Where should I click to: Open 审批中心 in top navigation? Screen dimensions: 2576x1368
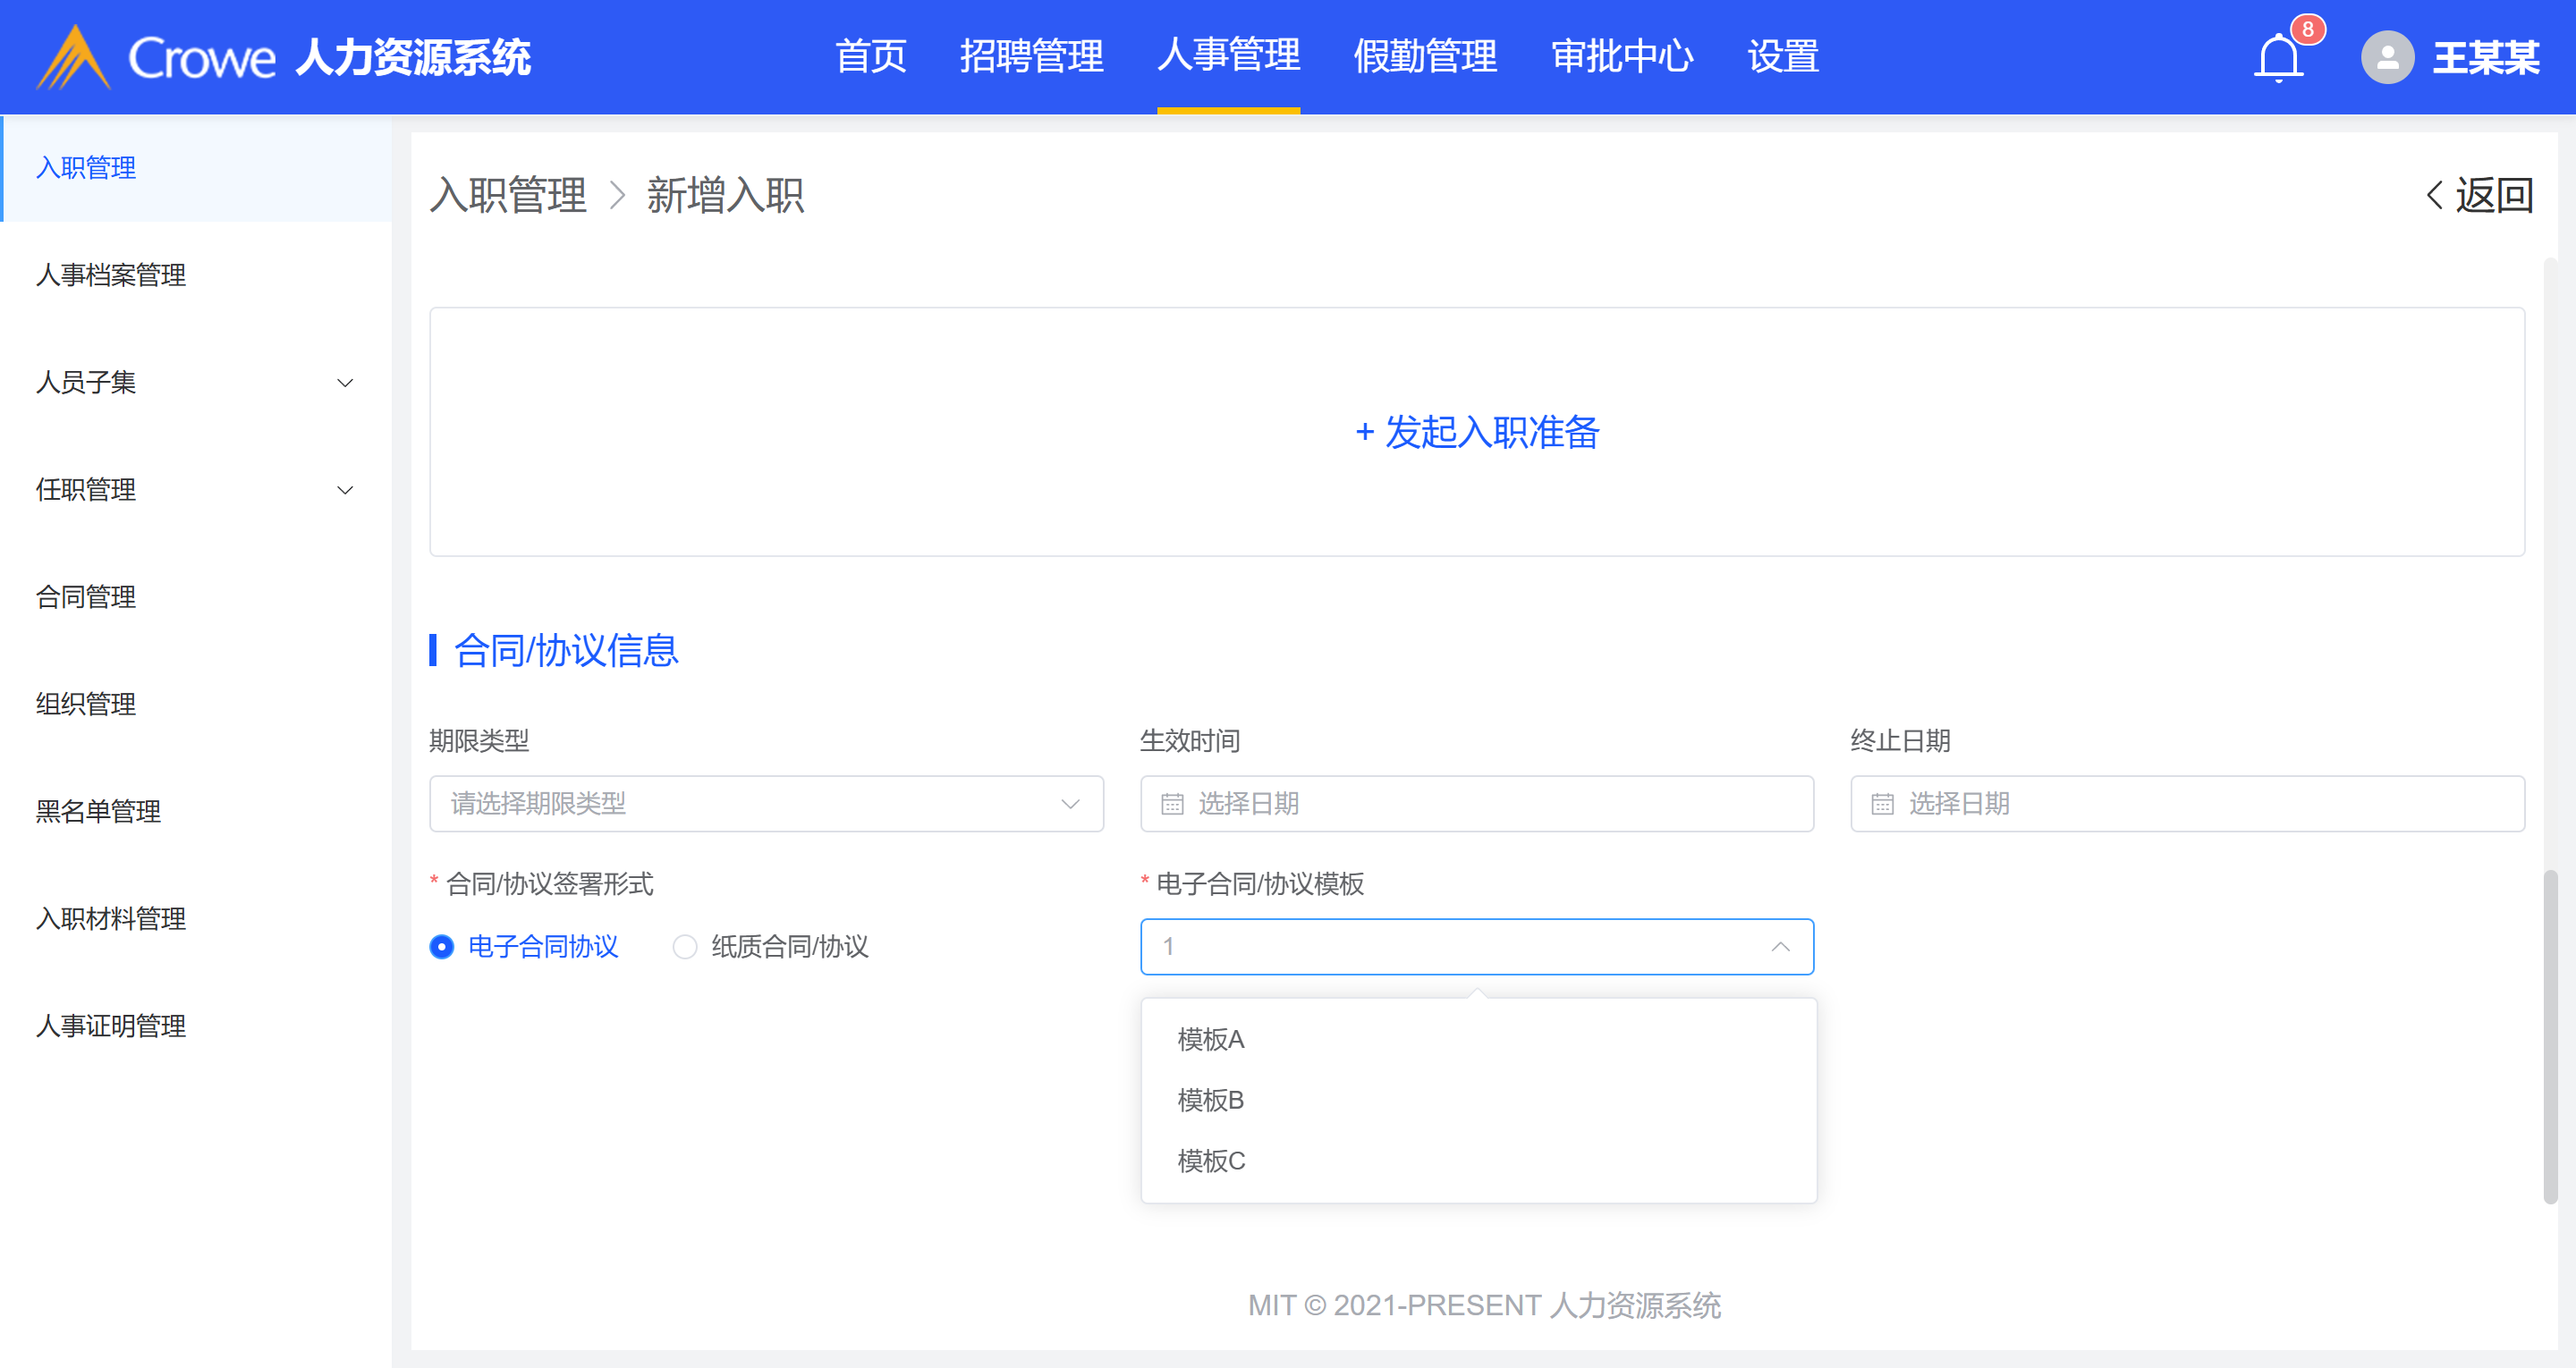[x=1621, y=56]
